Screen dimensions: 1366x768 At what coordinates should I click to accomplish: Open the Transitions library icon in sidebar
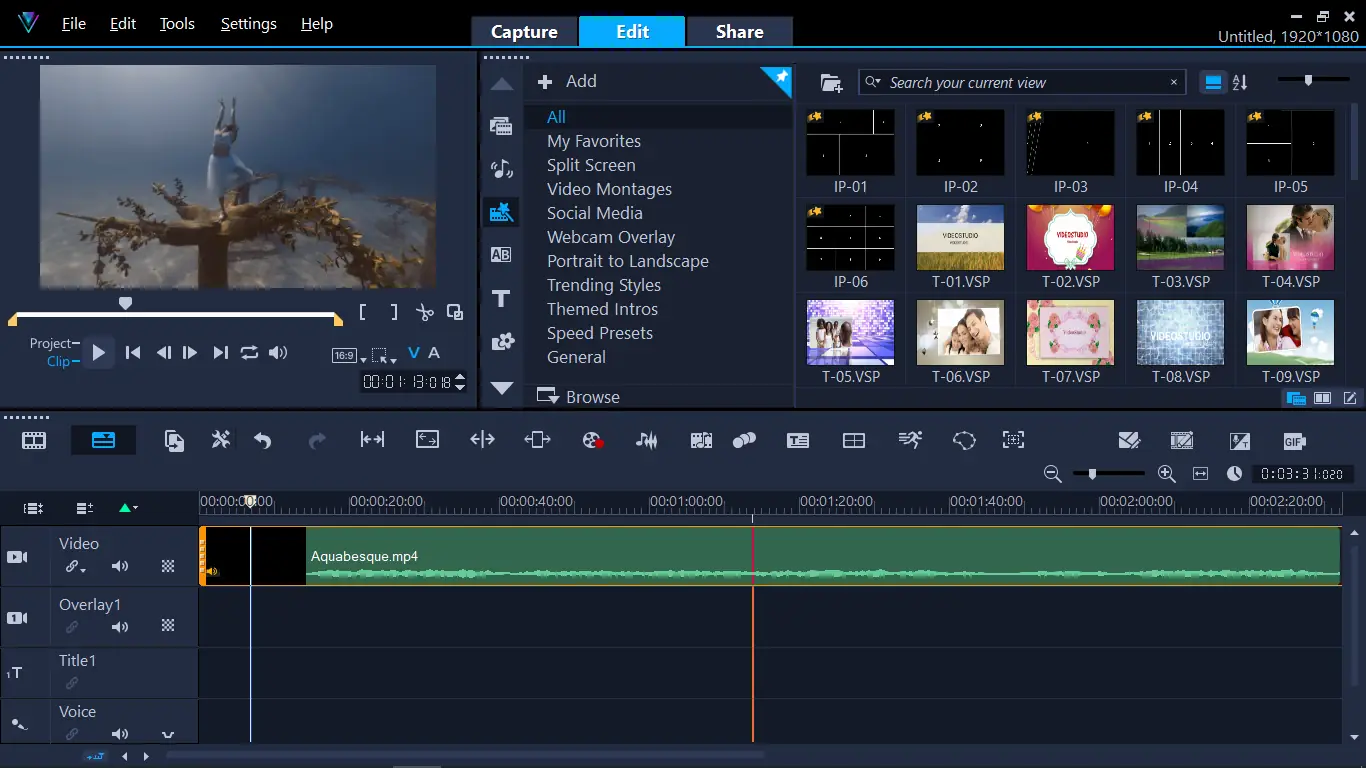(x=501, y=255)
